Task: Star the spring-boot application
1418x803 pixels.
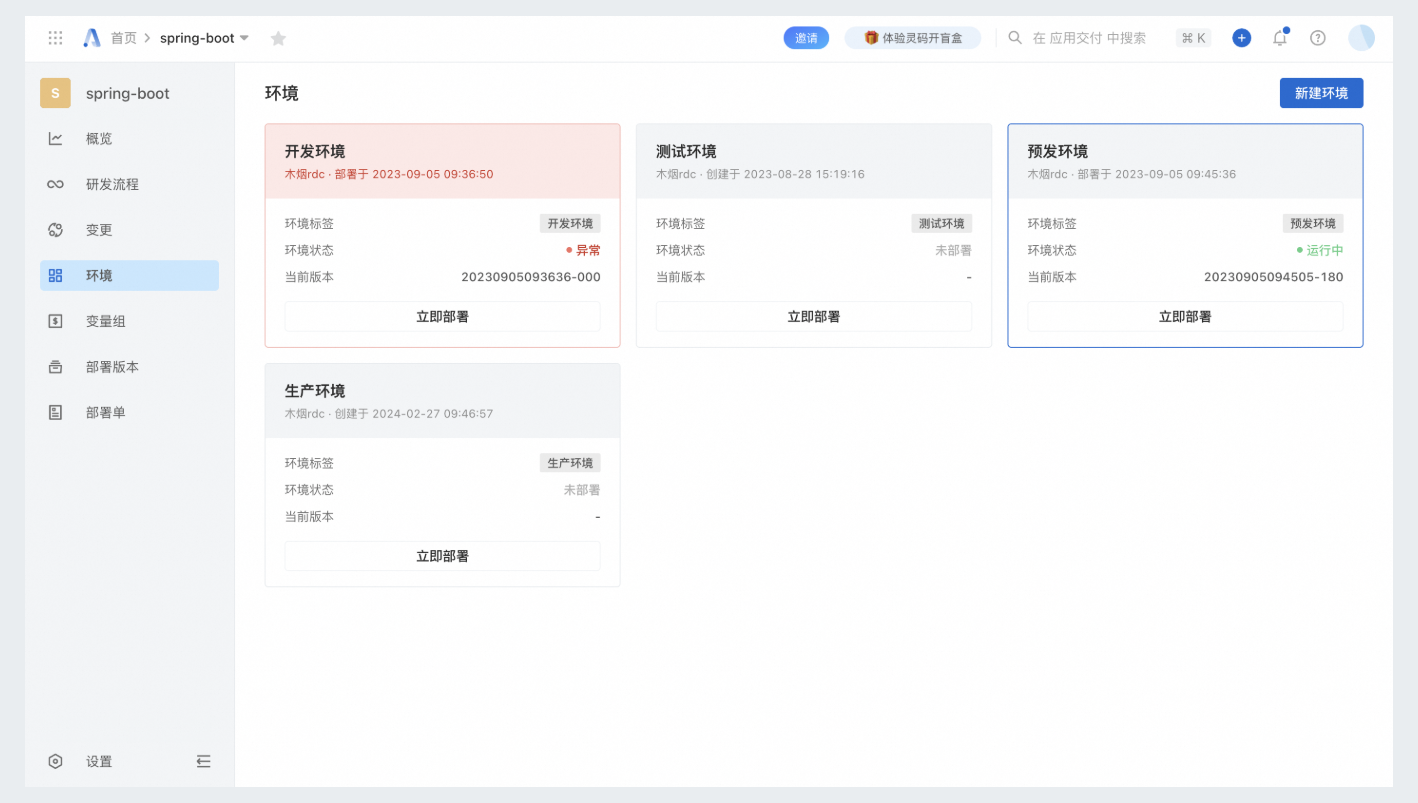Action: tap(278, 38)
